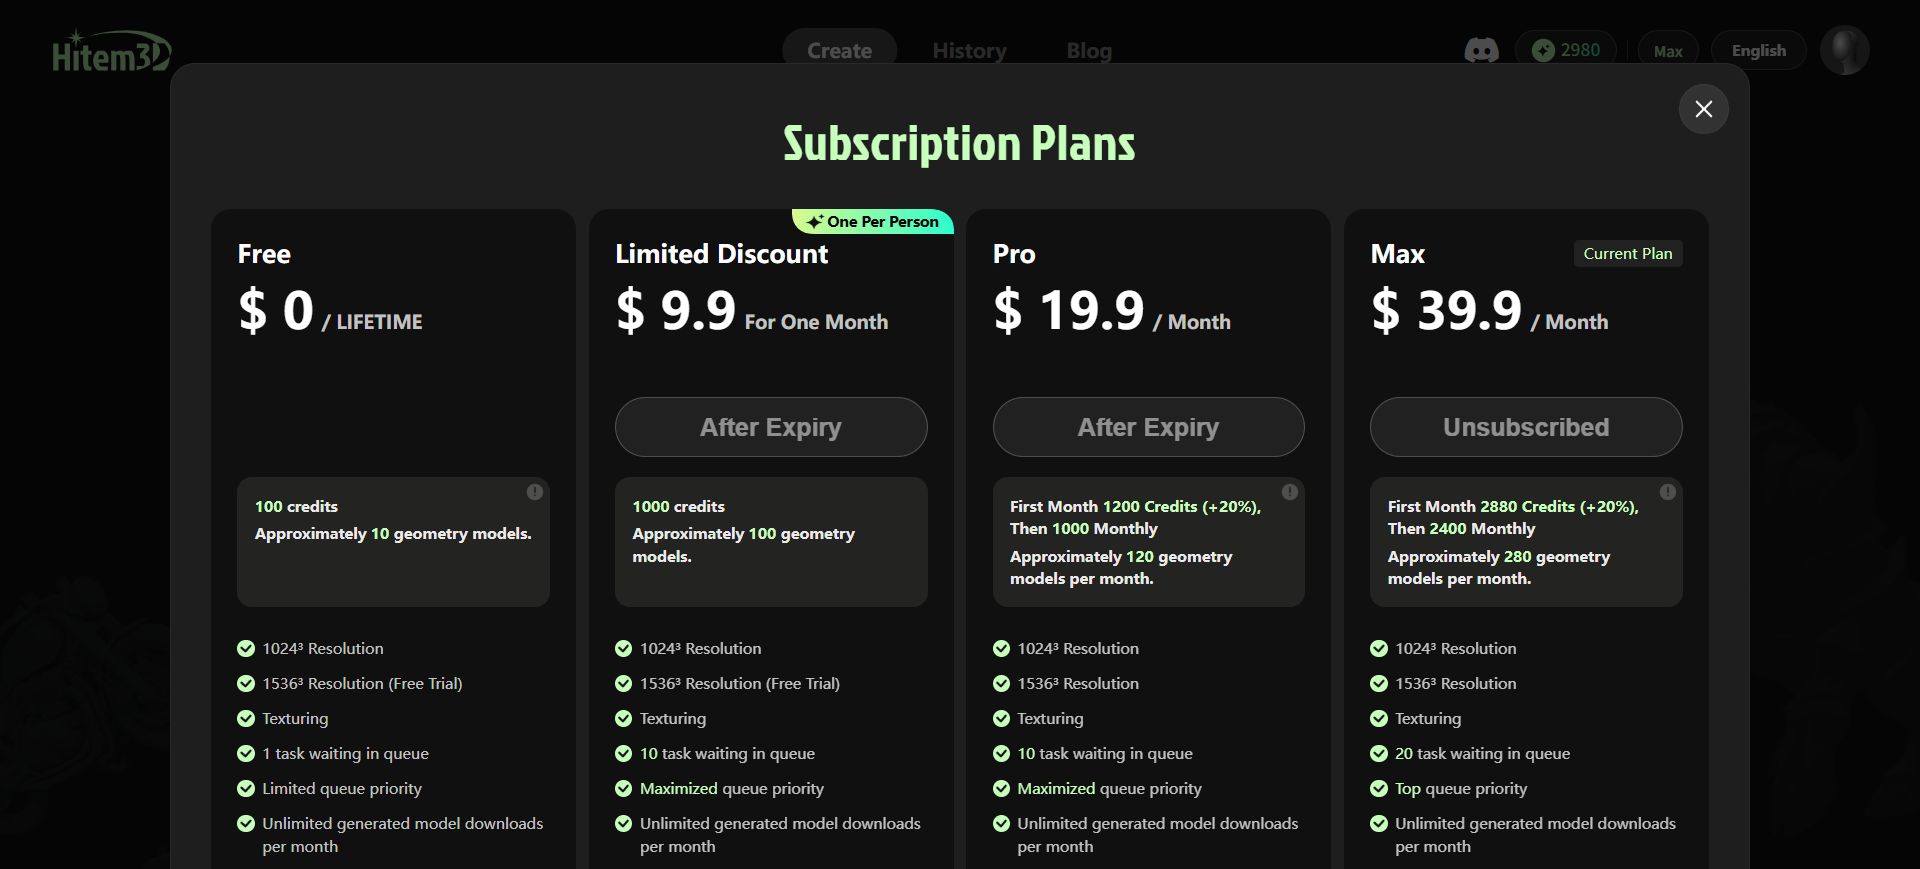Open the user profile avatar

pos(1844,50)
